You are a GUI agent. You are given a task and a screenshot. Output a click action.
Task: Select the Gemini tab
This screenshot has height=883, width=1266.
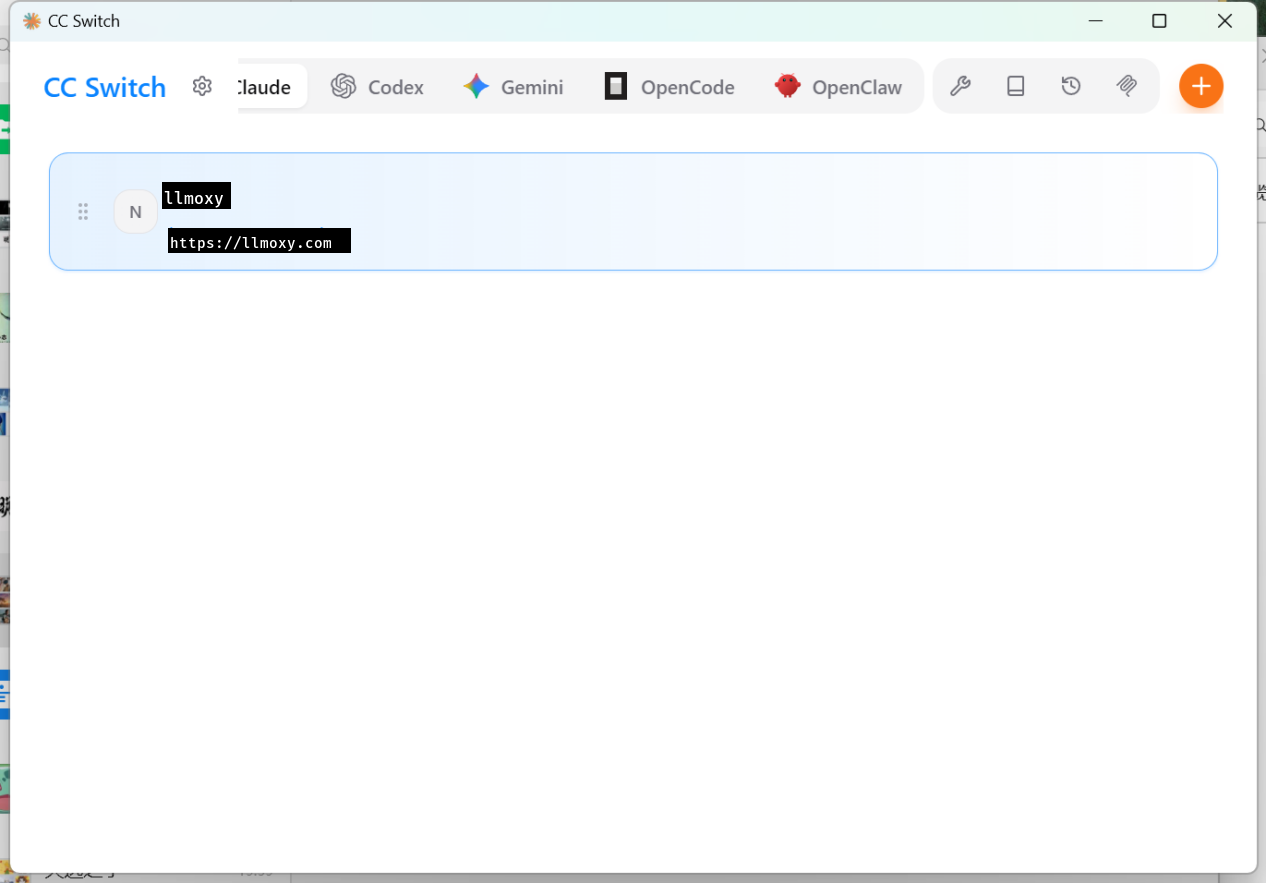coord(514,87)
